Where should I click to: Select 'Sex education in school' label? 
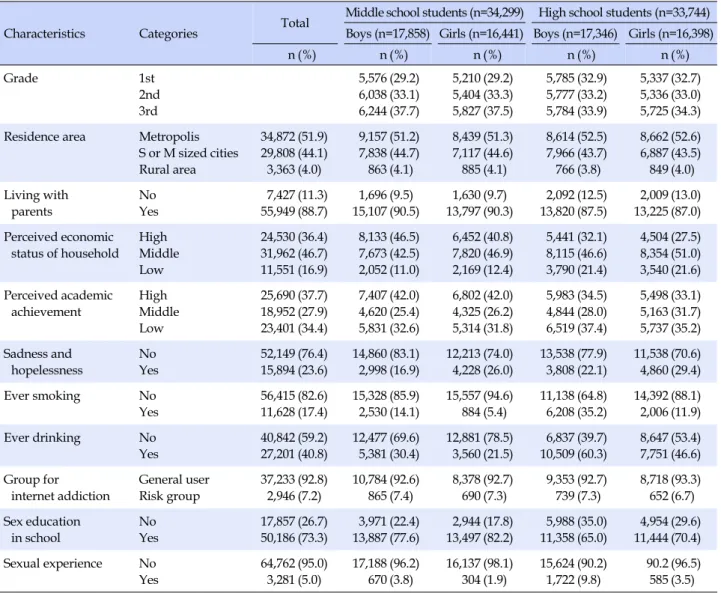point(41,530)
